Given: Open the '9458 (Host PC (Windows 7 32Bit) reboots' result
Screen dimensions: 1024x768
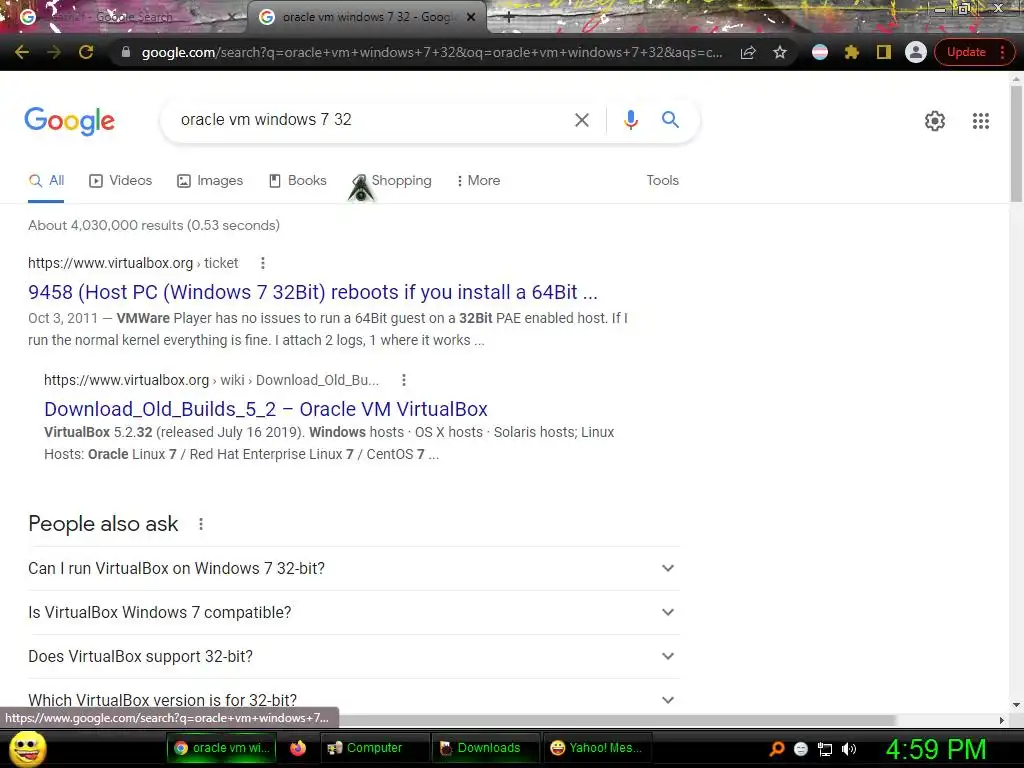Looking at the screenshot, I should point(313,292).
